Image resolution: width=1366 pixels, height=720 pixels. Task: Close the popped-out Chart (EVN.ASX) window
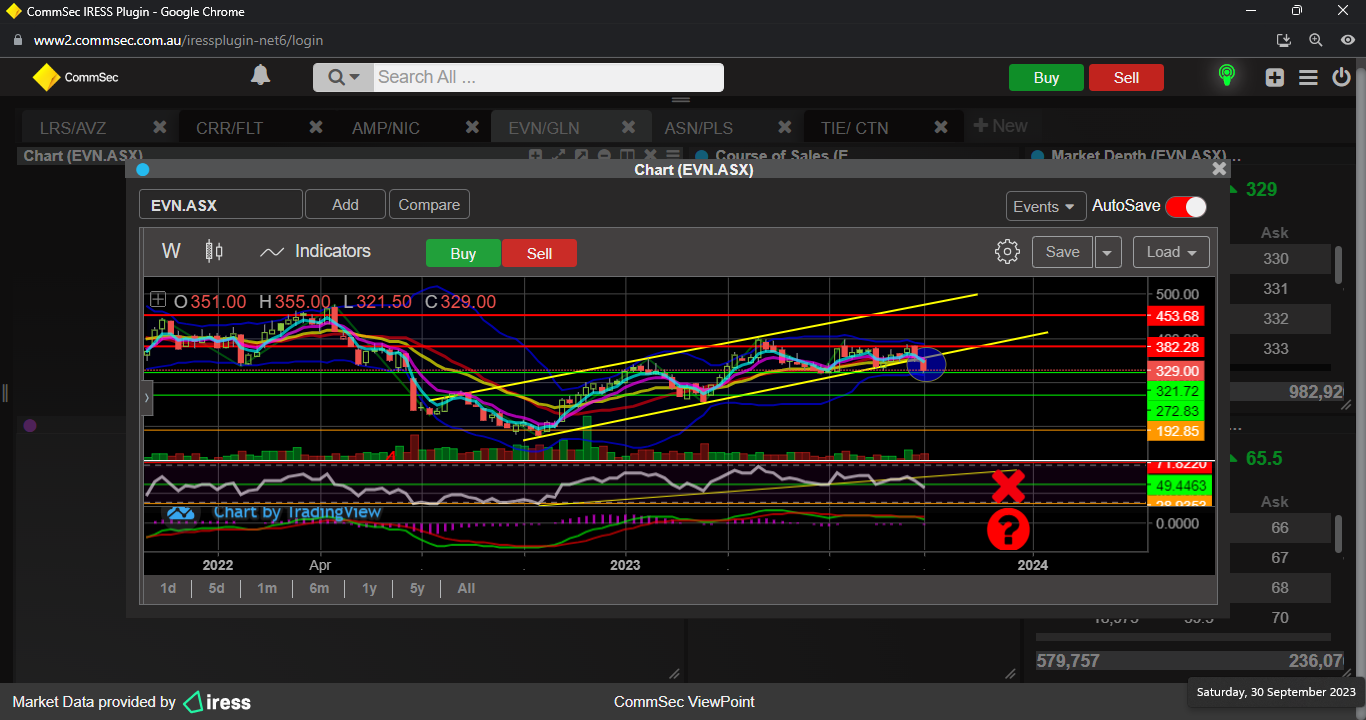[1219, 169]
